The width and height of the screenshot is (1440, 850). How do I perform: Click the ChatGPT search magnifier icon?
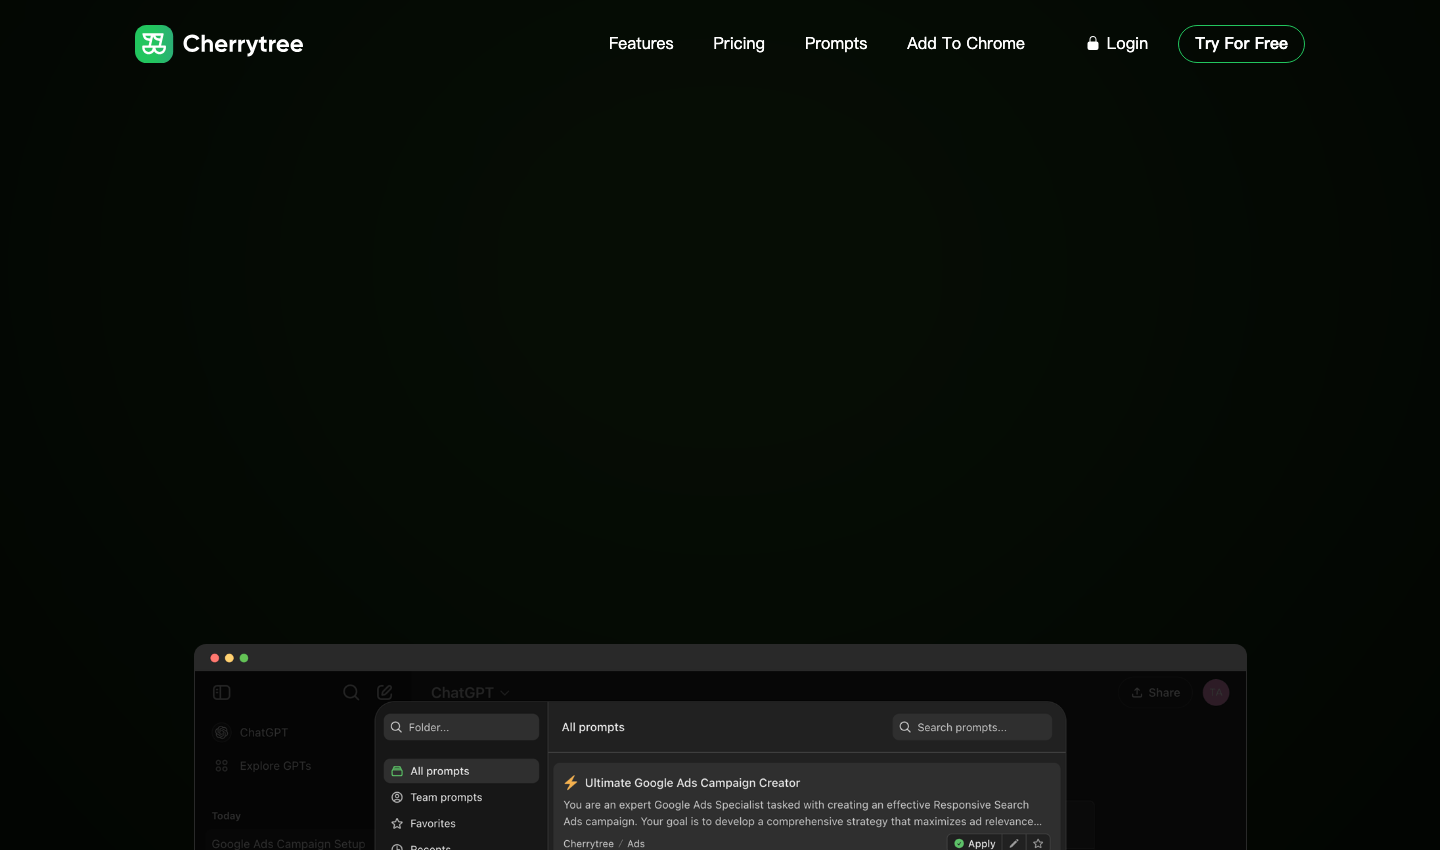(351, 692)
